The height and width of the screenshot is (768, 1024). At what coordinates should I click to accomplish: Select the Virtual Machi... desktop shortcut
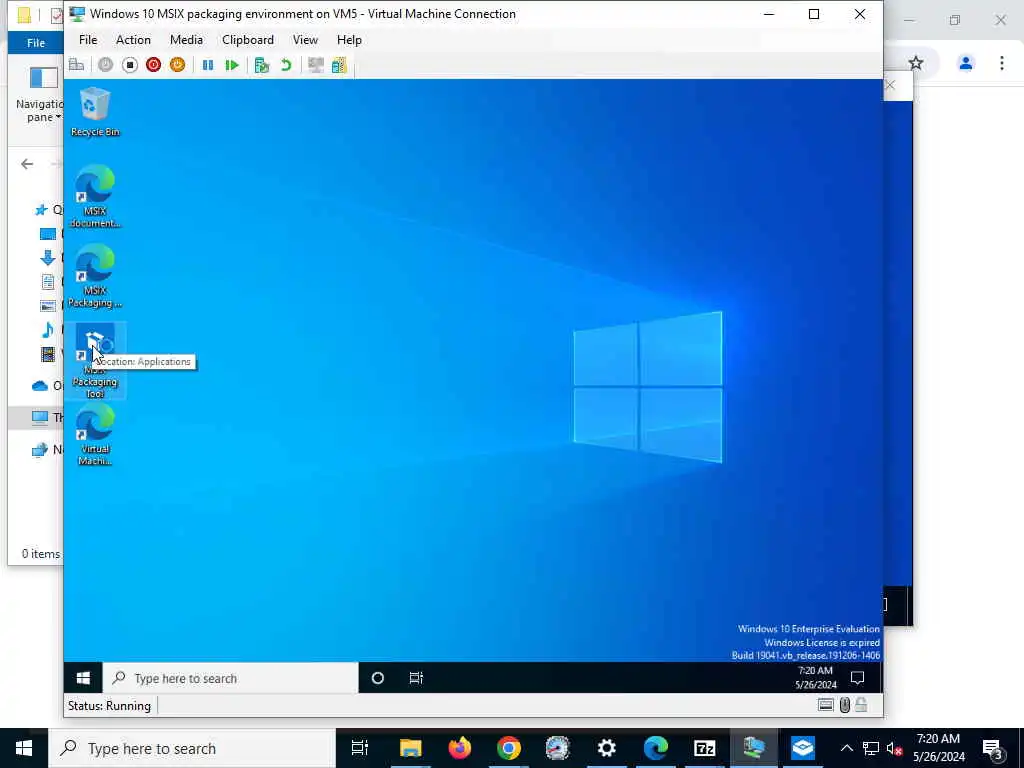click(x=95, y=434)
